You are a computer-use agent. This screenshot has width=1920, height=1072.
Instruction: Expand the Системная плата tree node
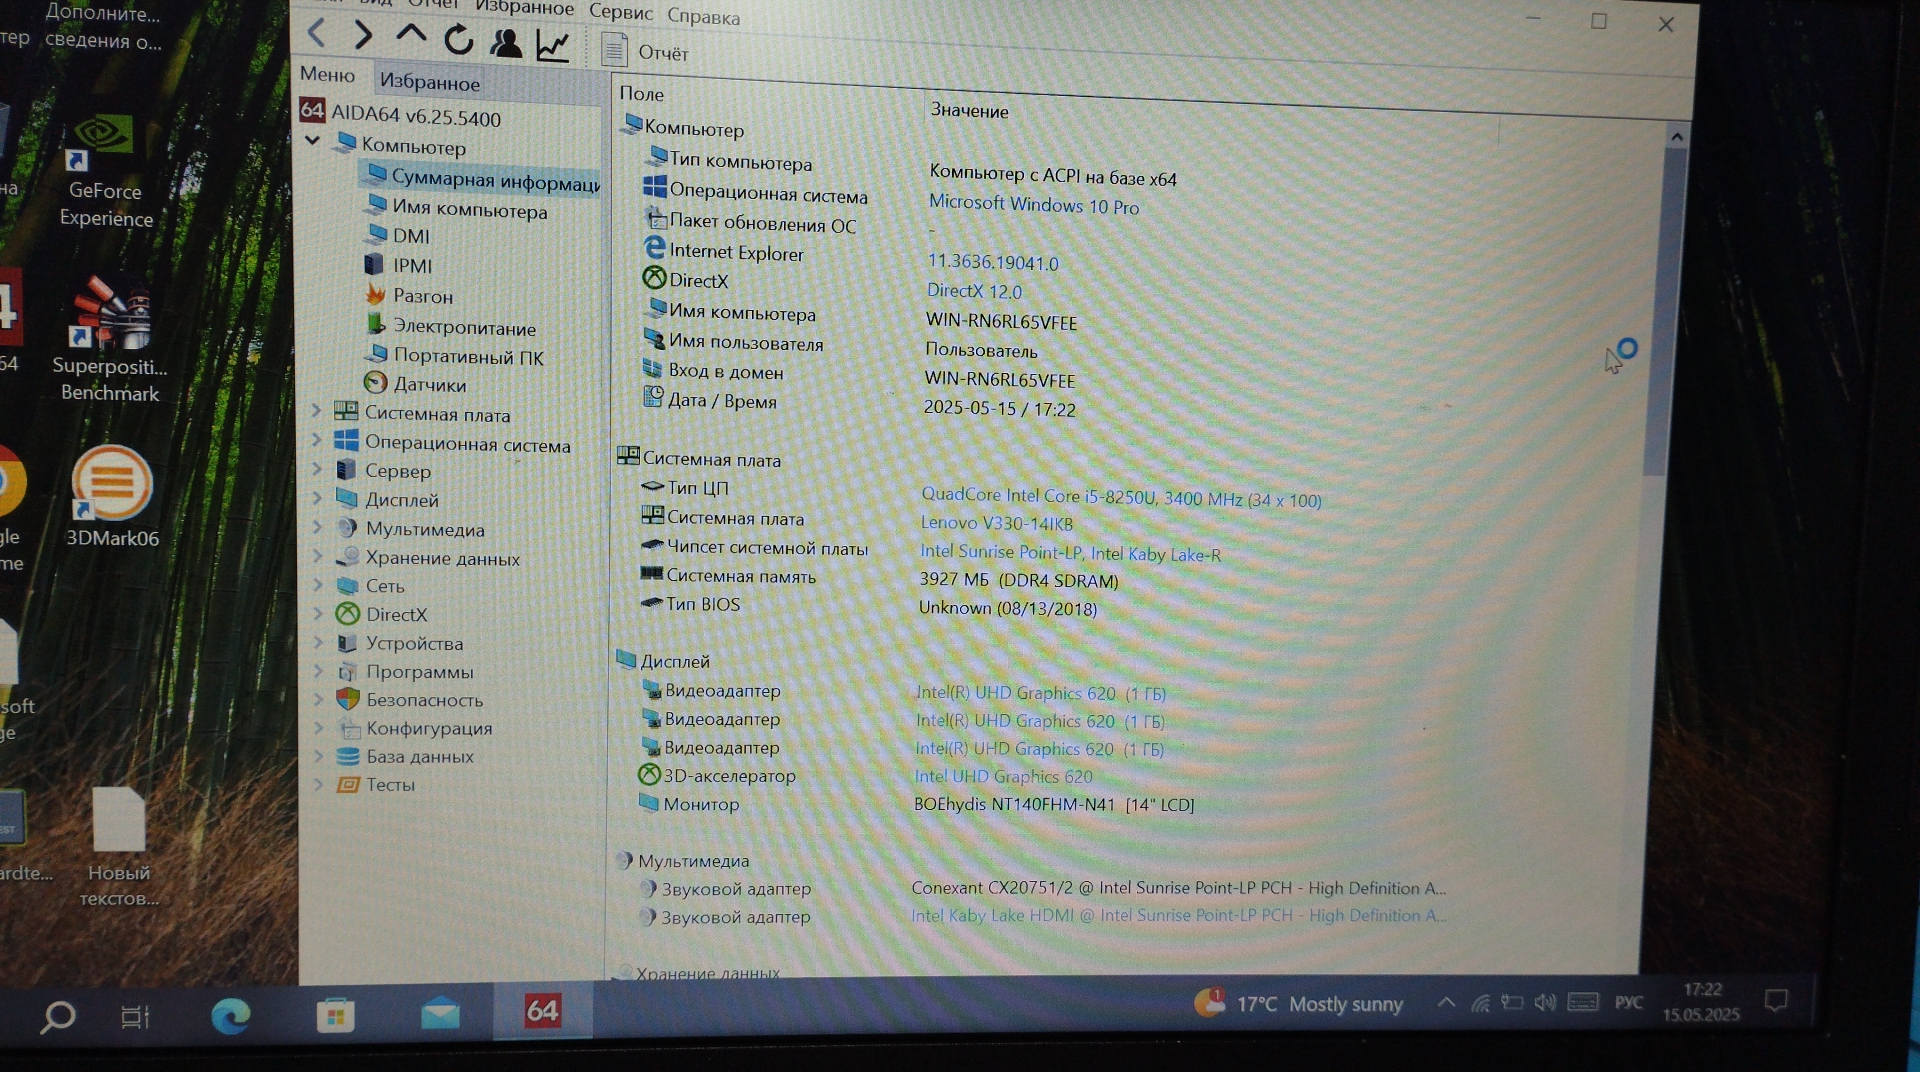pos(316,410)
